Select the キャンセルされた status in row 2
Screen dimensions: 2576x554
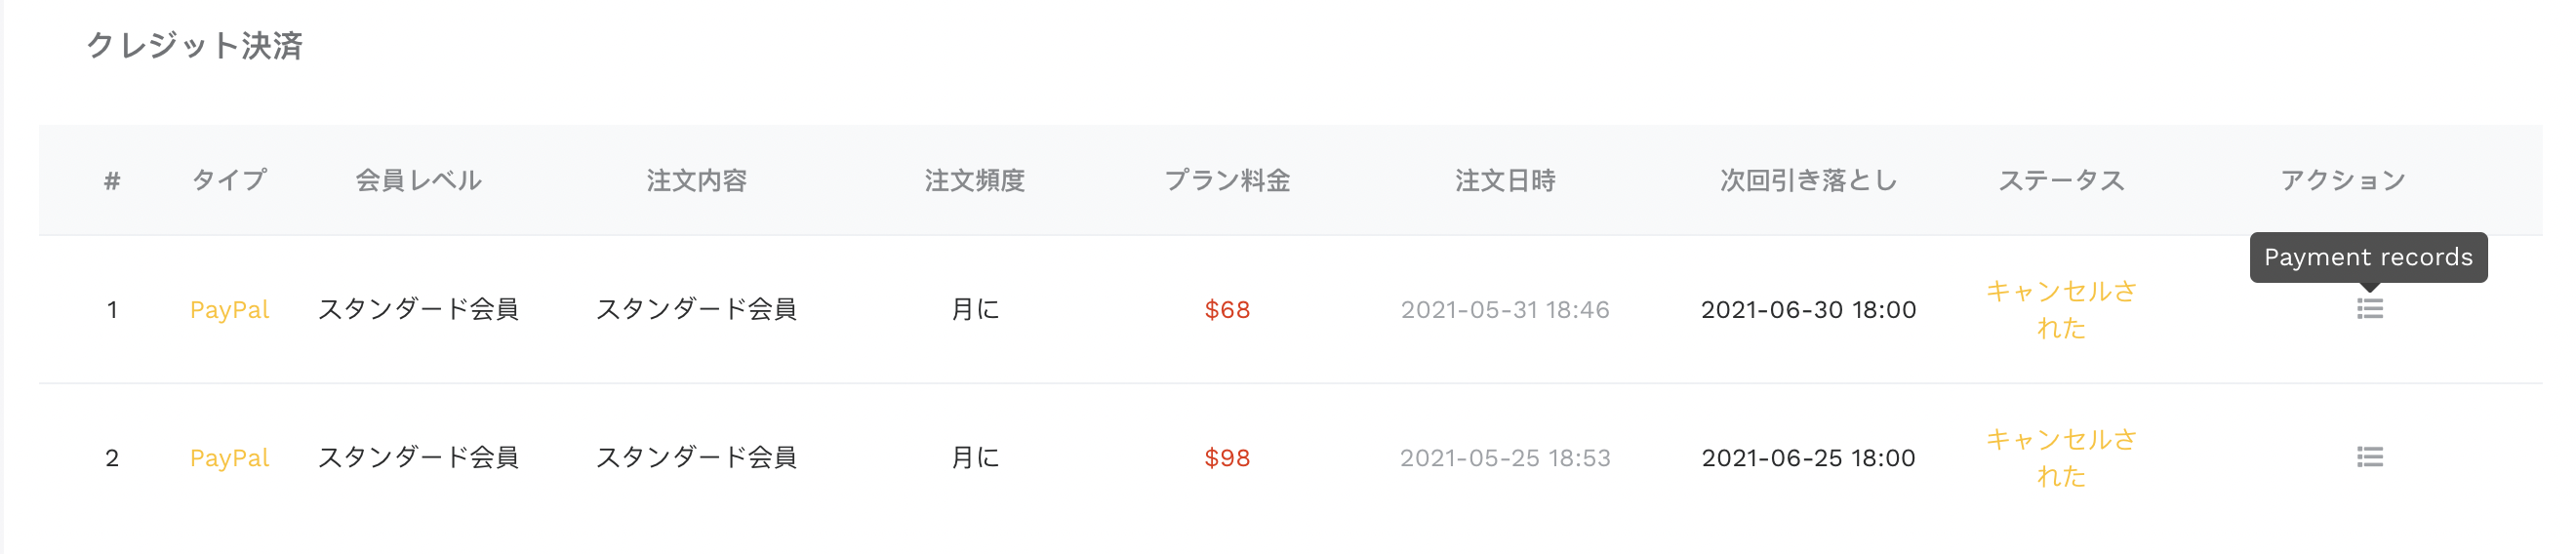tap(2060, 457)
